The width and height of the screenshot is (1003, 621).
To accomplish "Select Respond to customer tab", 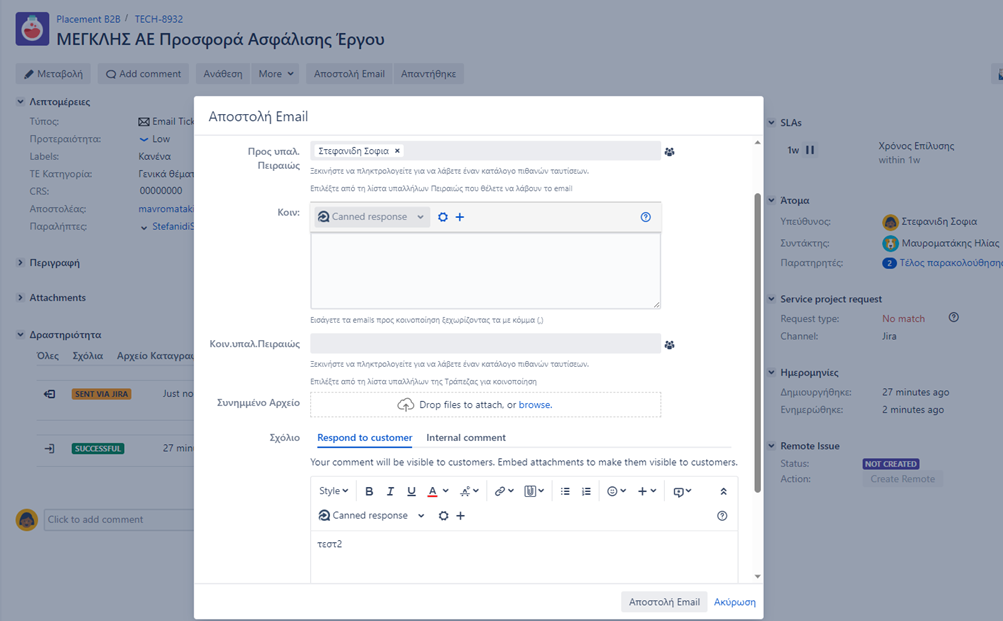I will point(365,437).
